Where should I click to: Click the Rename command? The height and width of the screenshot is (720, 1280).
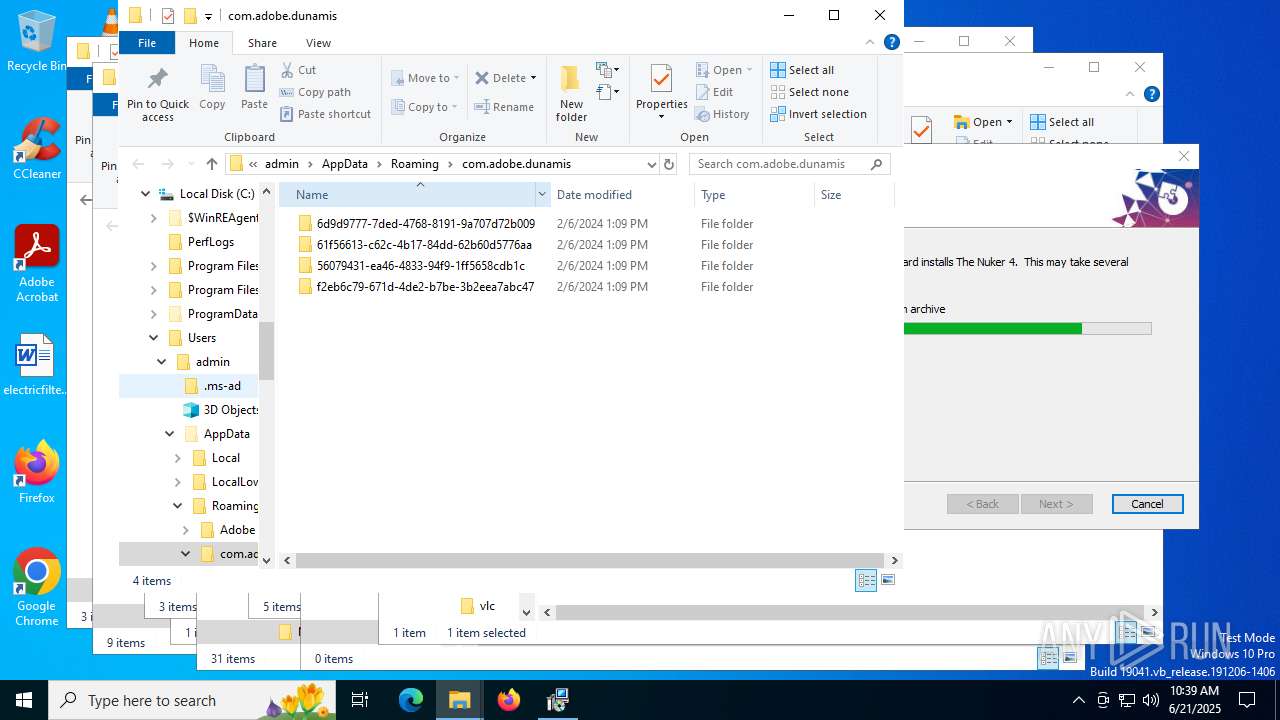click(504, 107)
